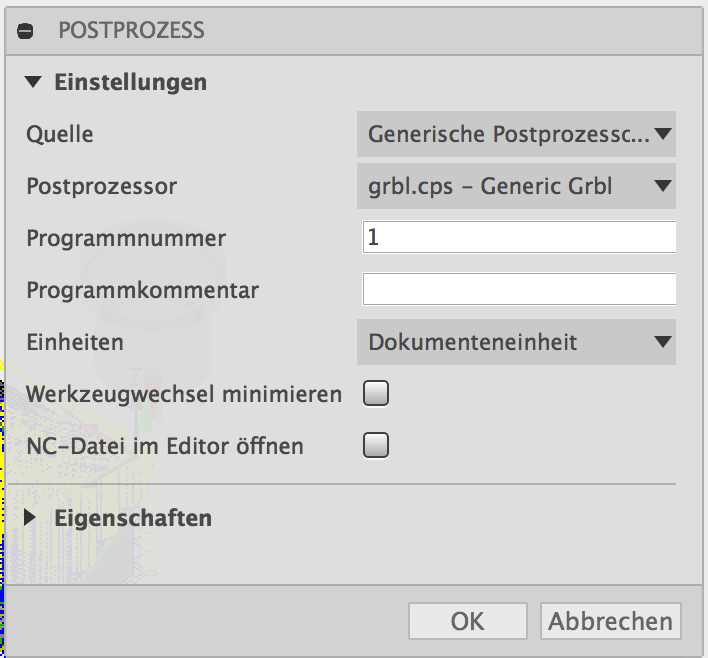Viewport: 708px width, 658px height.
Task: Tick the NC-Datei im Editor öffnen checkbox
Action: pyautogui.click(x=376, y=446)
